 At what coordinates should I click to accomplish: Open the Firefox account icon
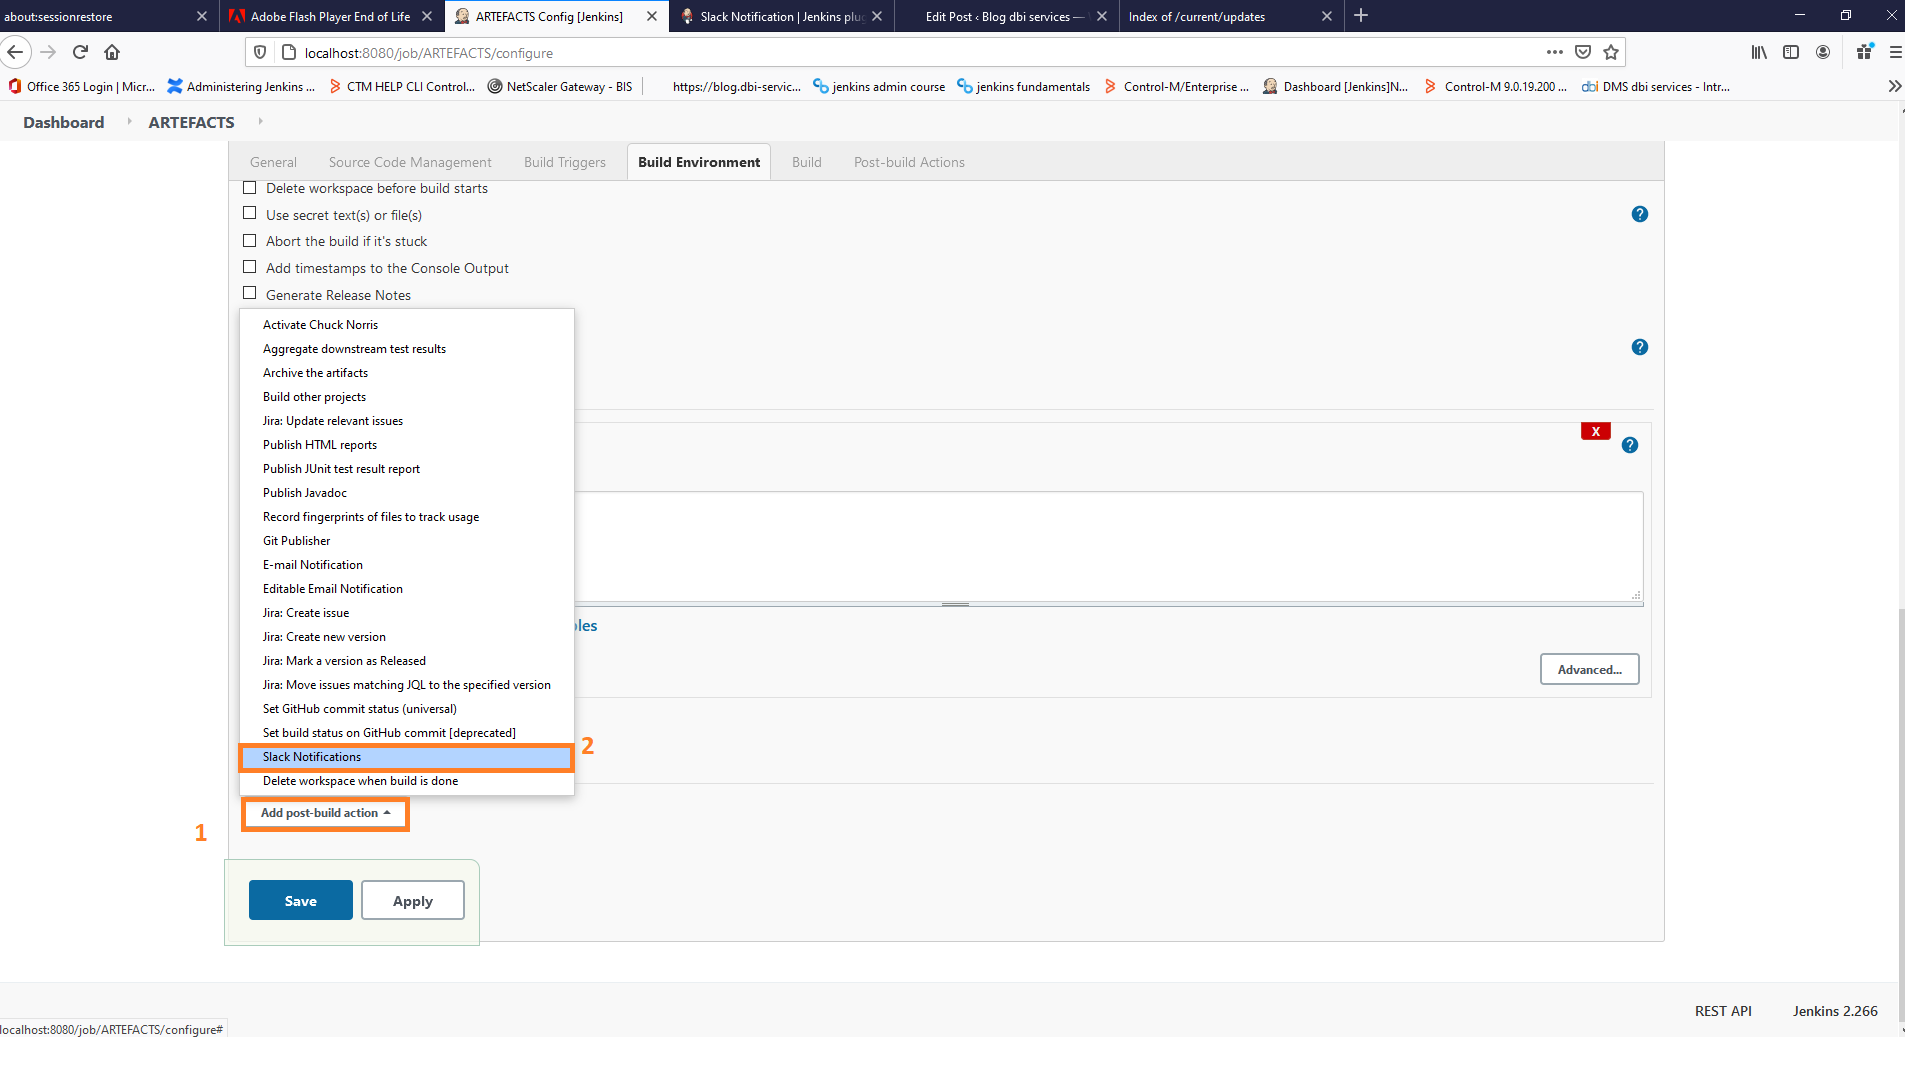click(1823, 52)
